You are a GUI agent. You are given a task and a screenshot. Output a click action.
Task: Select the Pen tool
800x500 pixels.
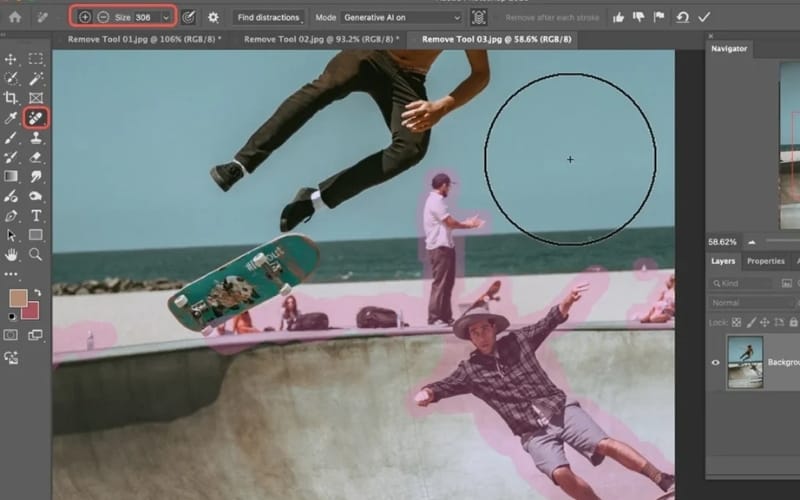tap(11, 216)
